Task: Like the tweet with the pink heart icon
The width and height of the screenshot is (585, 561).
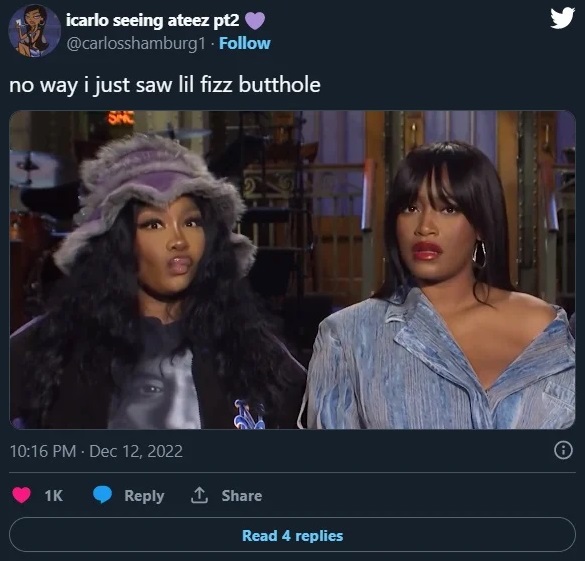Action: tap(22, 495)
